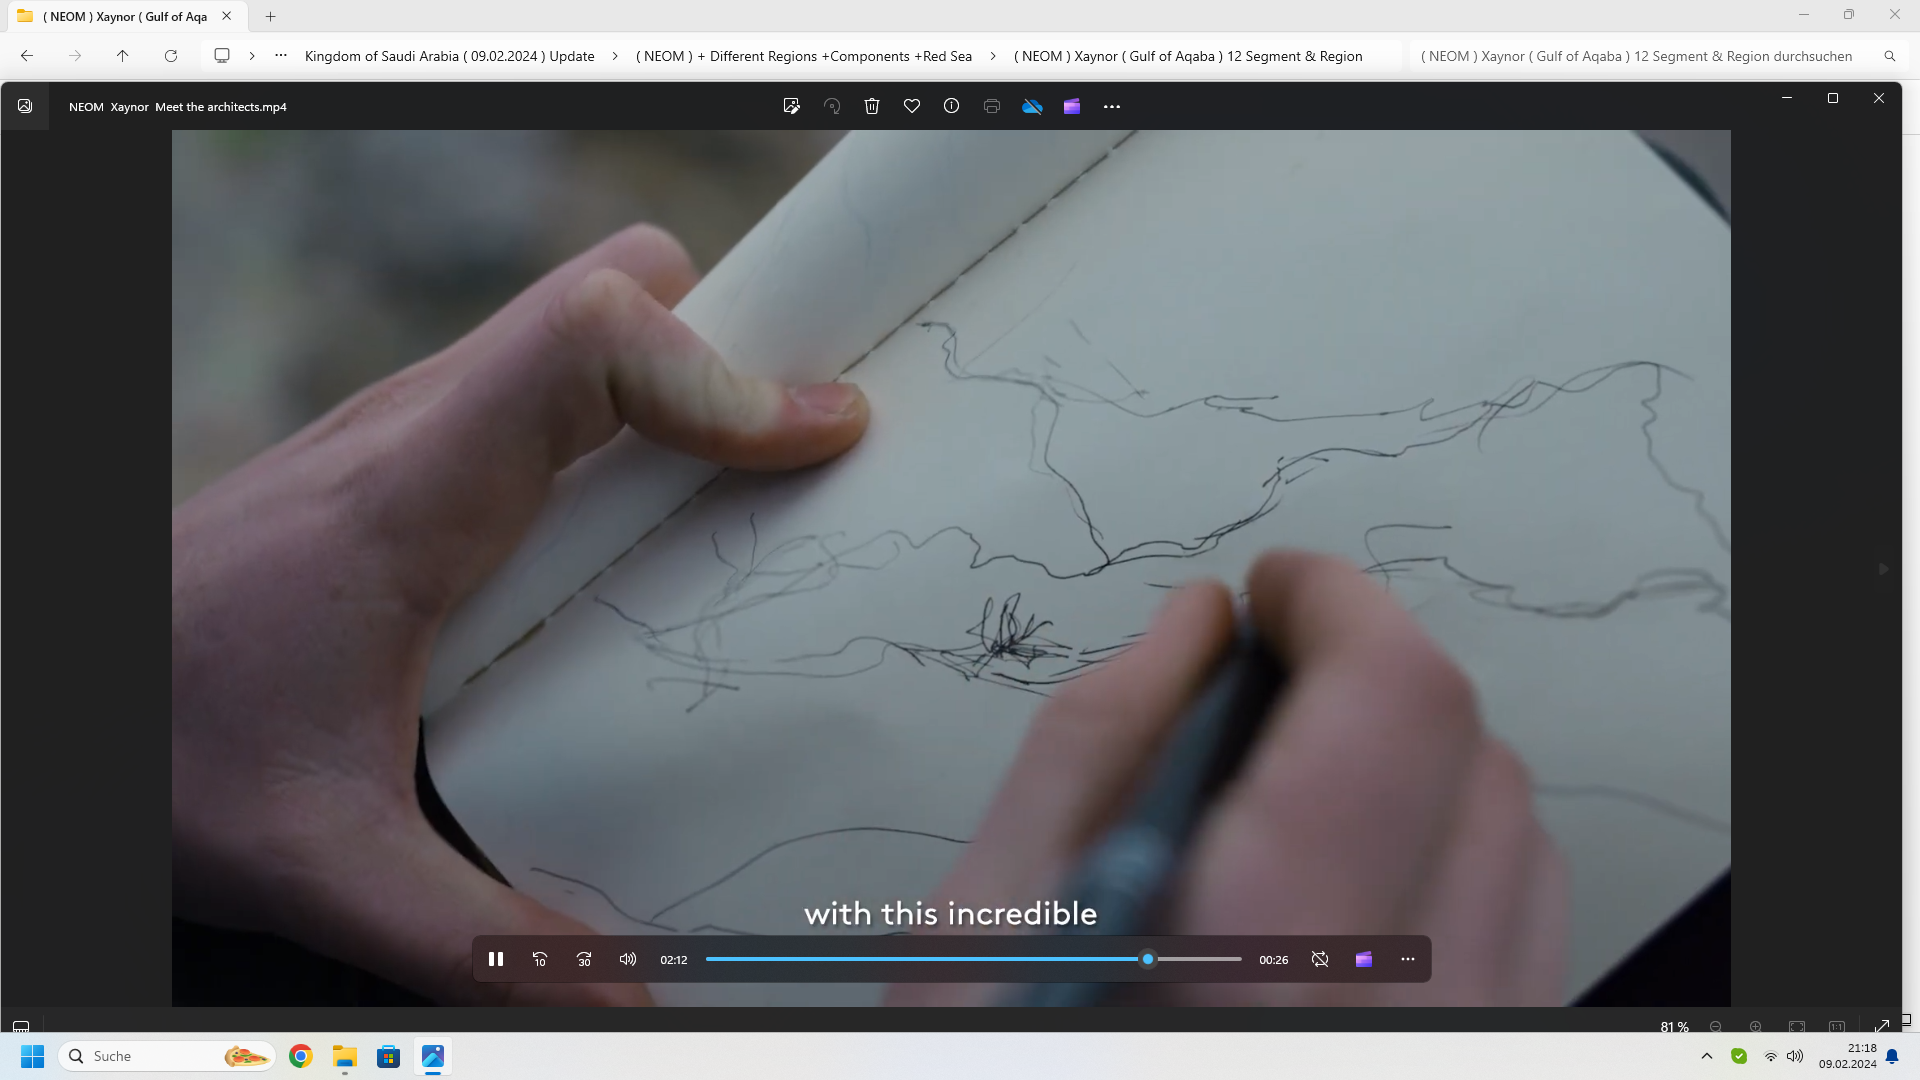Pause the video playback
Screen dimensions: 1920x1080
pos(495,959)
